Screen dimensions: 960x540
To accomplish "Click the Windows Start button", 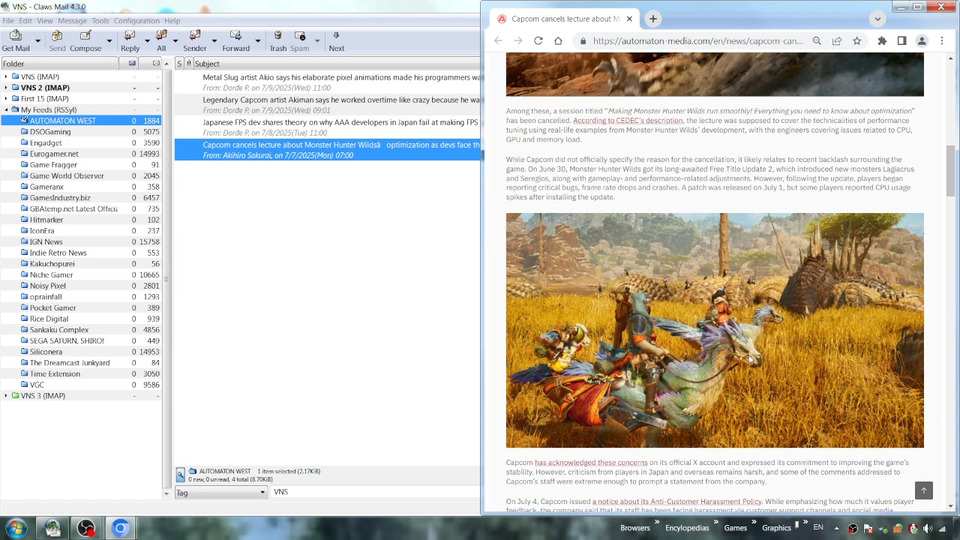I will [16, 528].
